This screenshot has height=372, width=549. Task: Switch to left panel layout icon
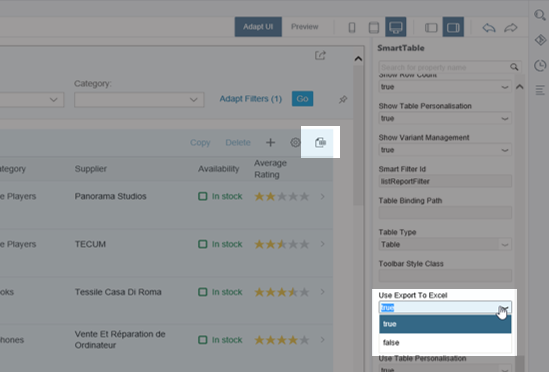click(x=431, y=27)
